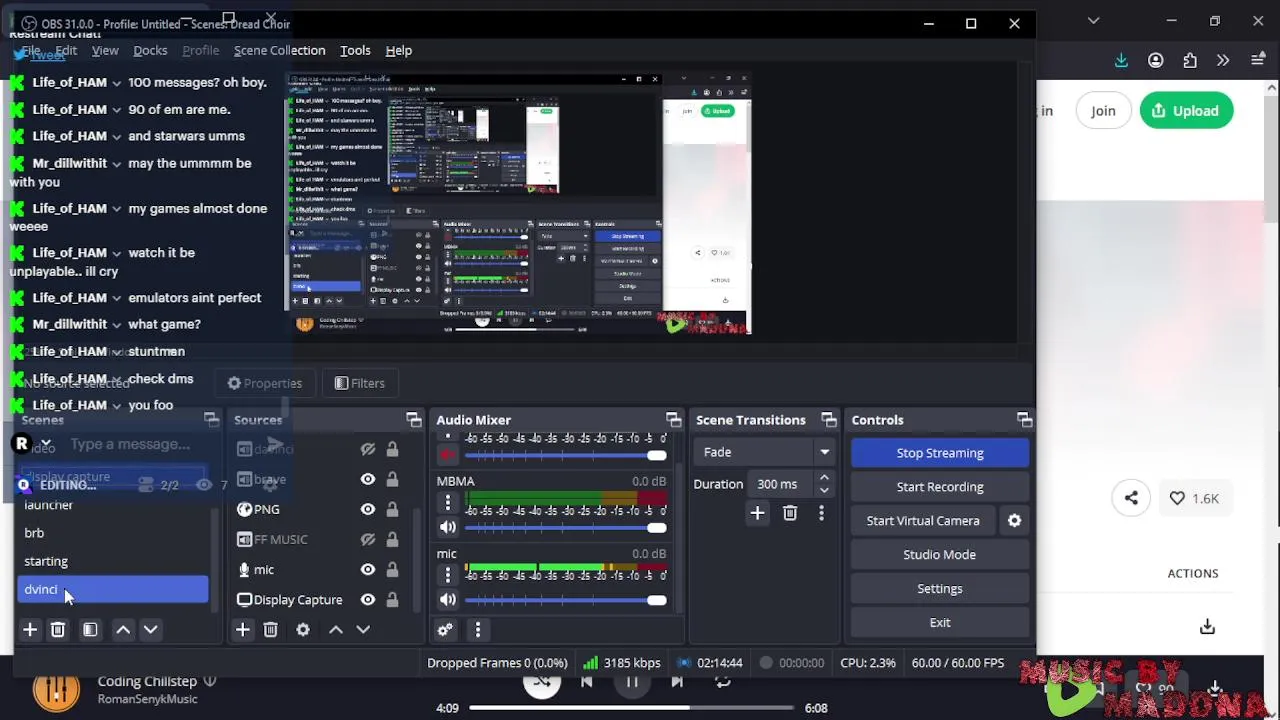
Task: Open OBS Settings from Controls
Action: tap(940, 588)
